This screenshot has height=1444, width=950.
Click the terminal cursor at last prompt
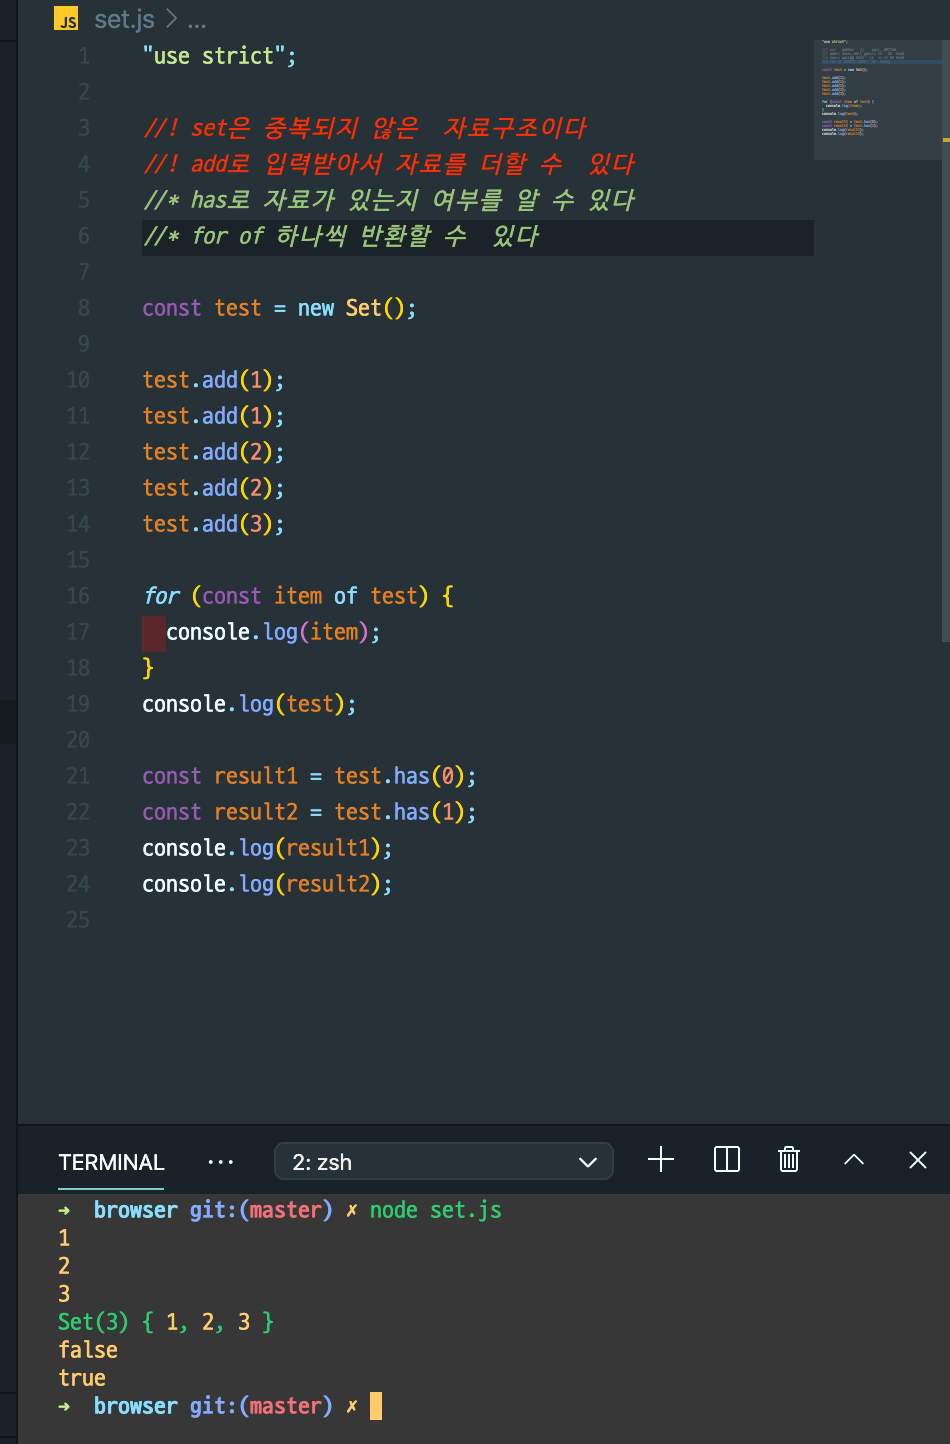[376, 1406]
